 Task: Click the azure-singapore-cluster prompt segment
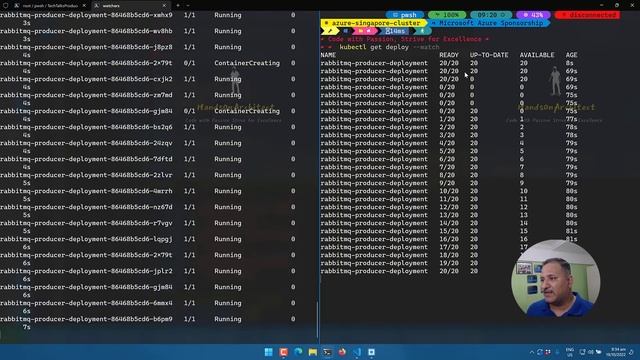tap(373, 23)
